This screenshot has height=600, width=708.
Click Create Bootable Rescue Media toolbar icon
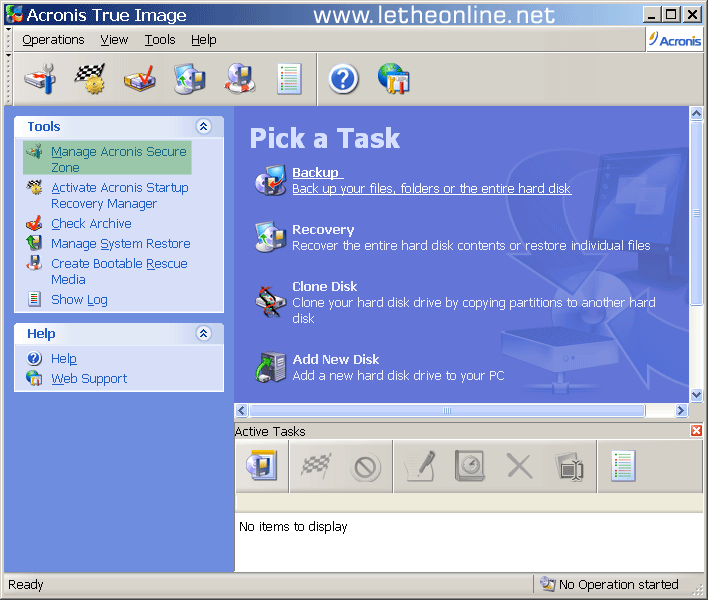point(240,79)
